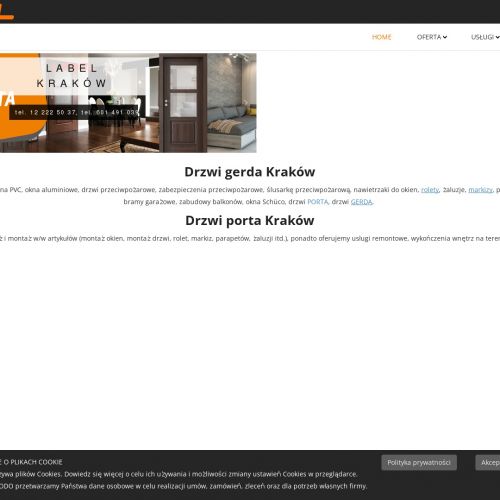This screenshot has height=500, width=500.
Task: Follow the rolety link
Action: click(430, 190)
